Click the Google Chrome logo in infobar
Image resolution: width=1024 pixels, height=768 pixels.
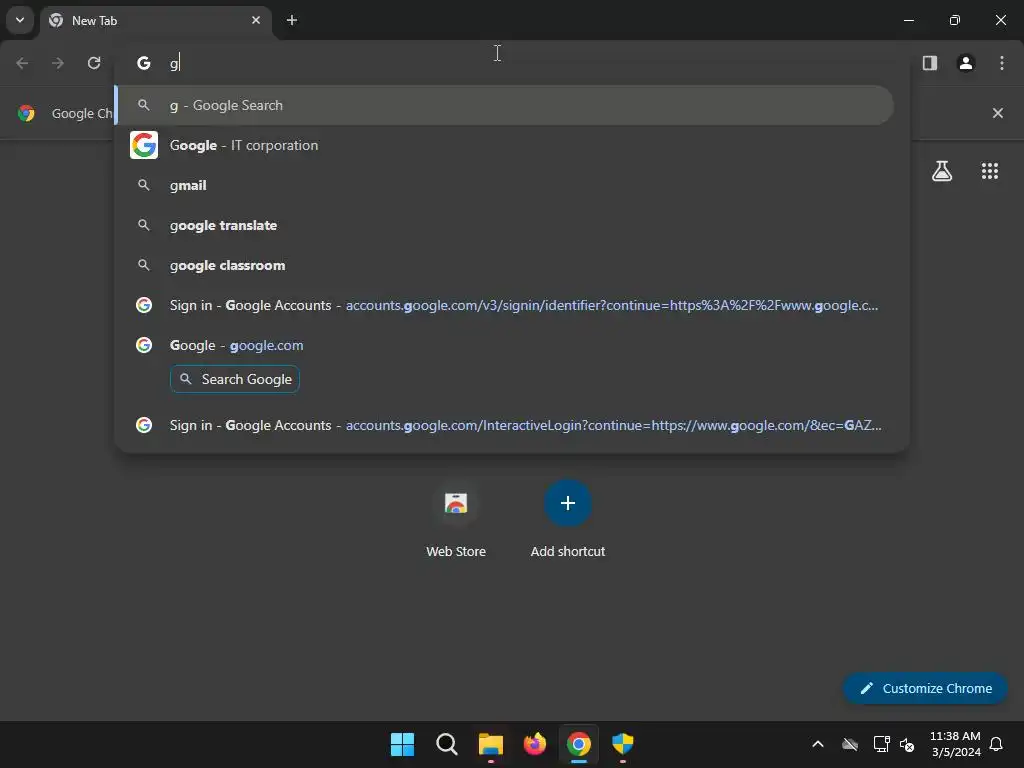[26, 113]
